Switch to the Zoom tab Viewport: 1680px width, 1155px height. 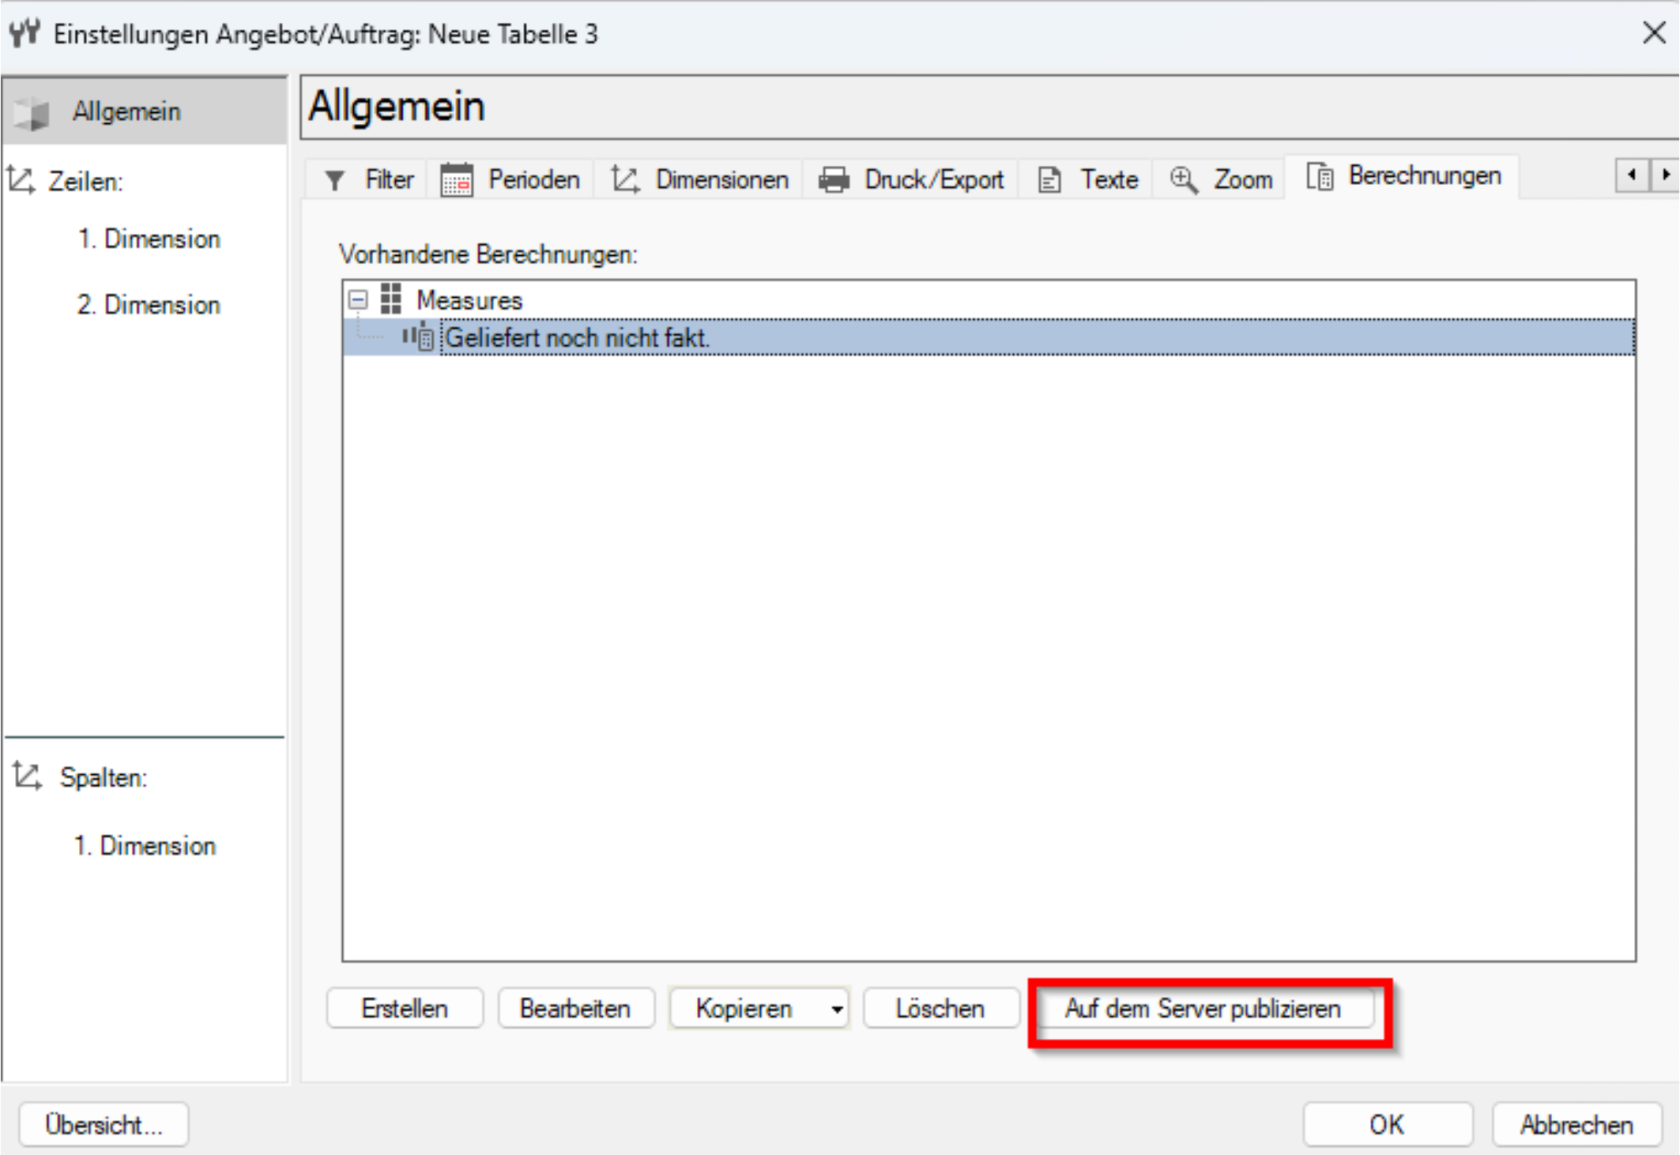pos(1220,180)
